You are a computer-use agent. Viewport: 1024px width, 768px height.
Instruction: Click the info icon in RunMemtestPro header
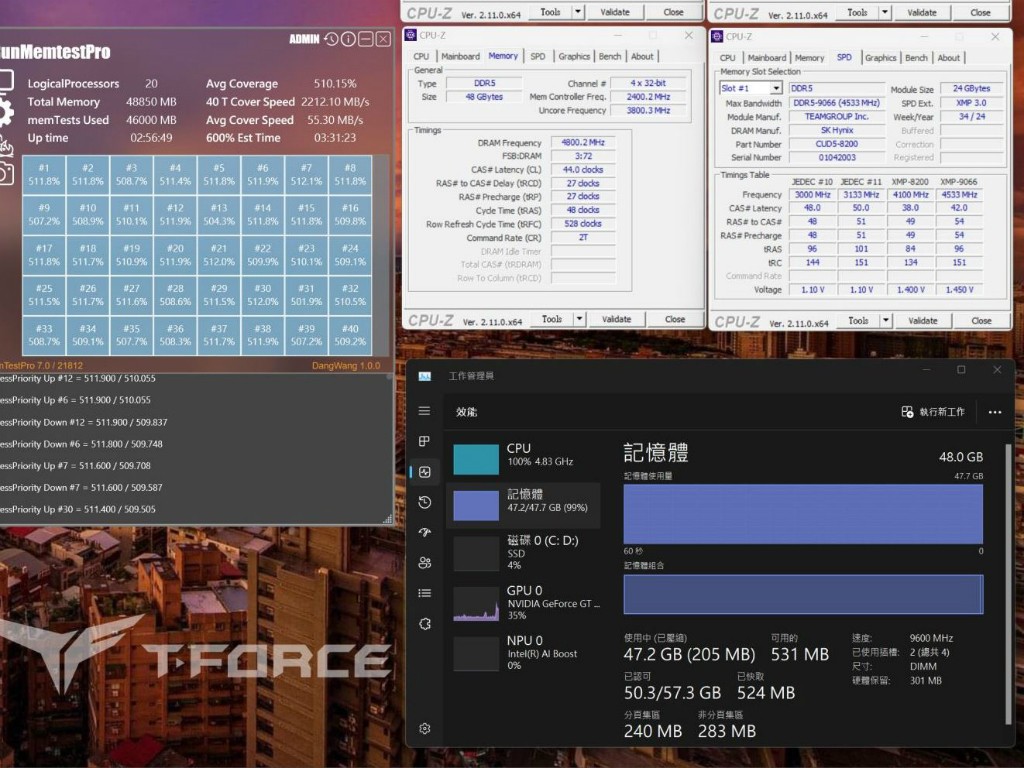coord(348,39)
